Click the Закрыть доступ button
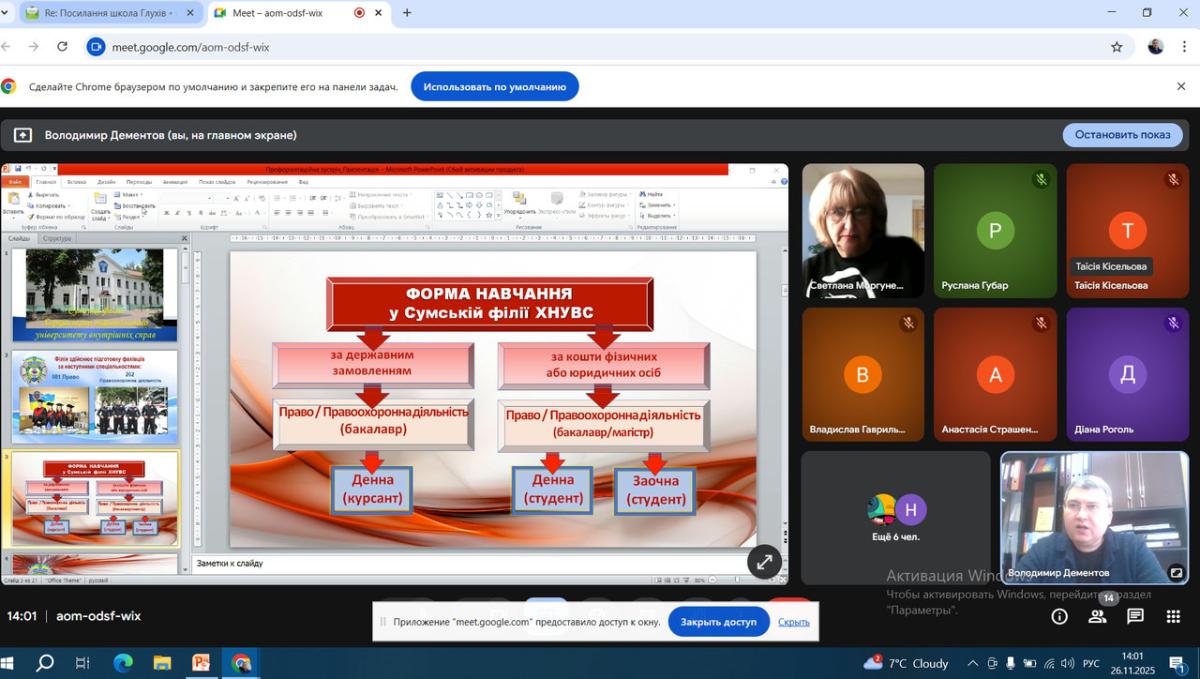 click(x=718, y=622)
